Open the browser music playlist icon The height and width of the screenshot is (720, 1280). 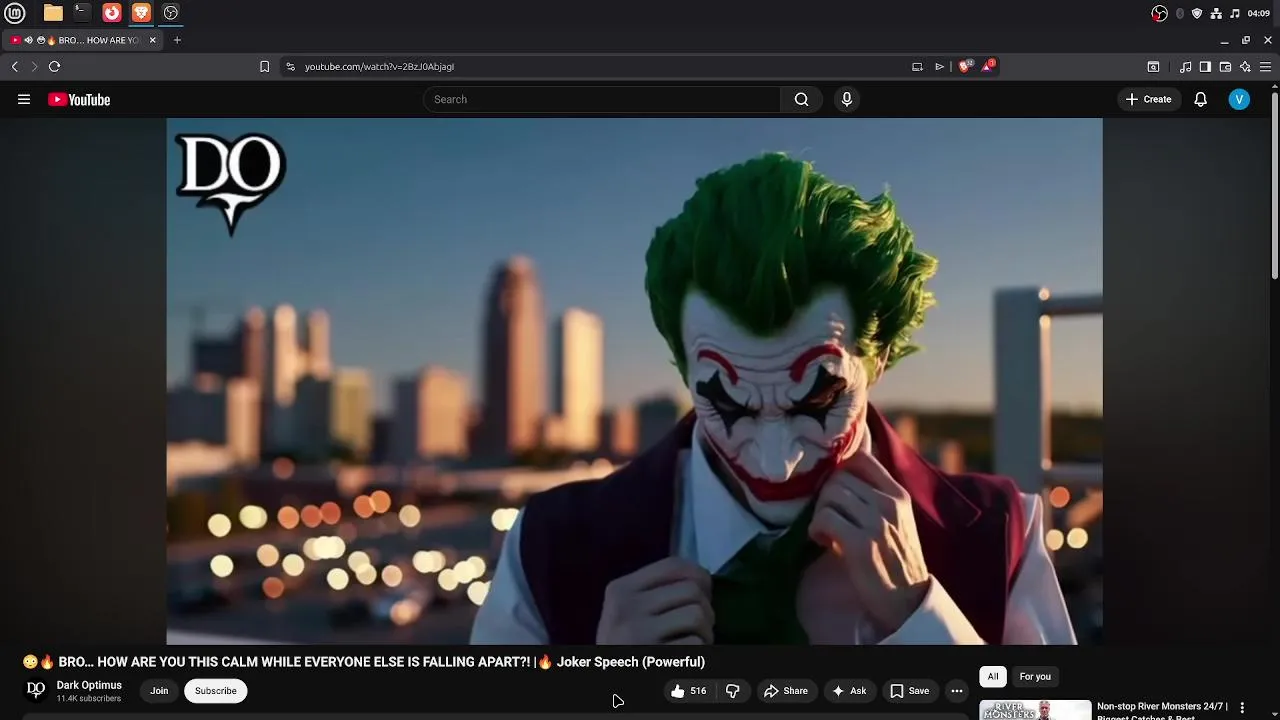point(1185,66)
